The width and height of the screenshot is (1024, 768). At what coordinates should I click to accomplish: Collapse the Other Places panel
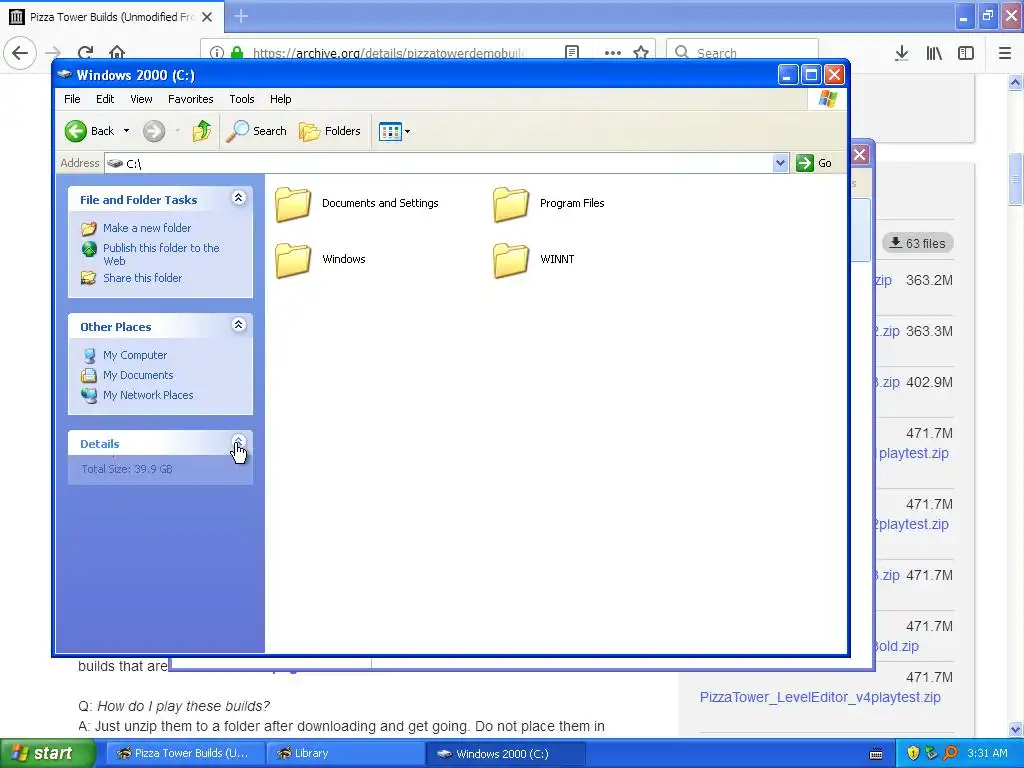pyautogui.click(x=238, y=325)
